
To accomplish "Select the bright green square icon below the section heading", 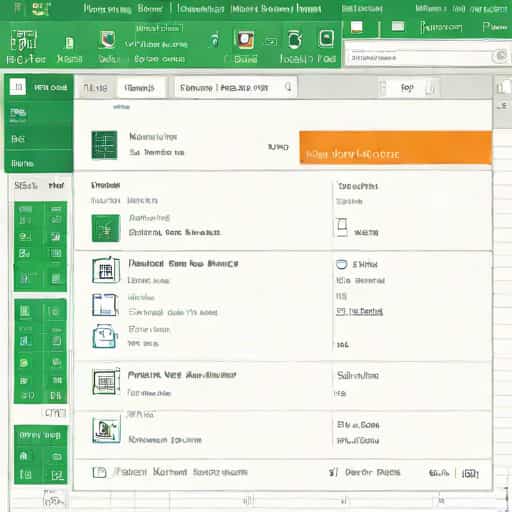I will tap(106, 228).
